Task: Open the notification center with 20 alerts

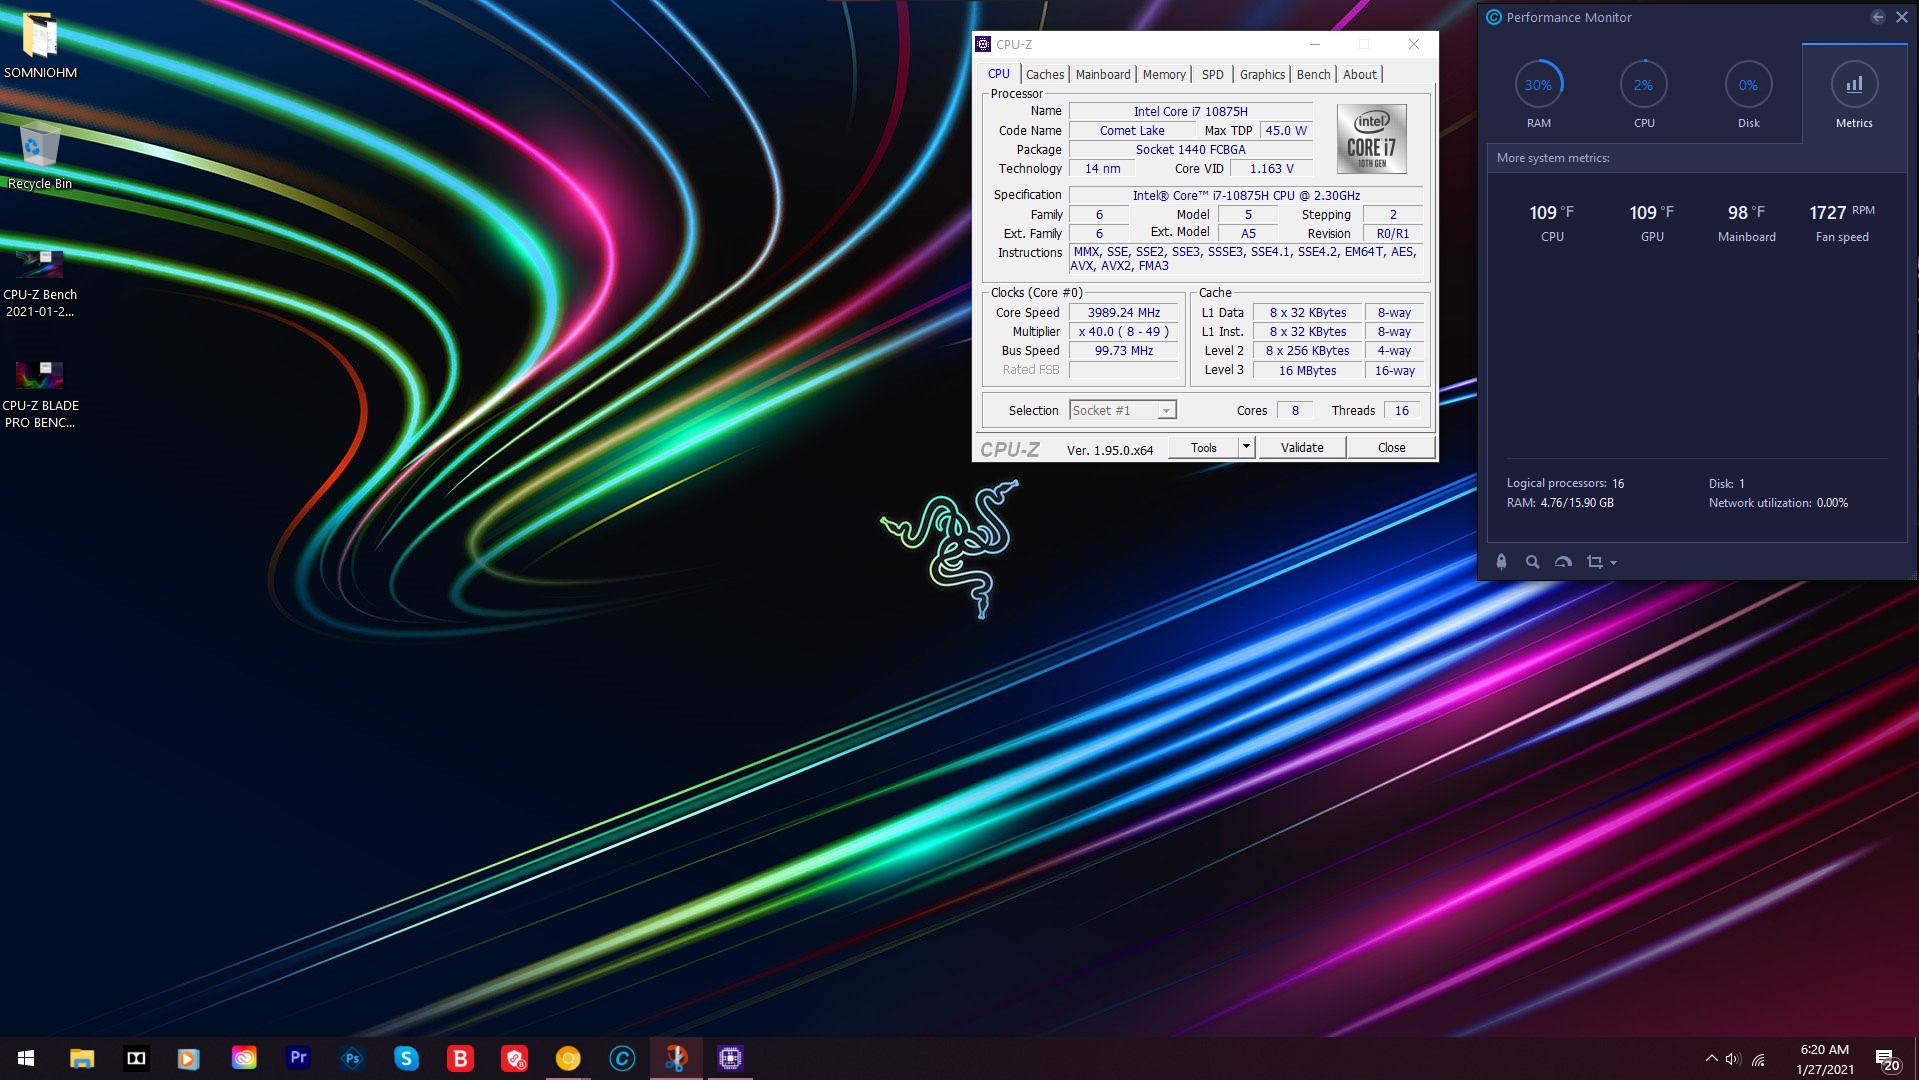Action: pos(1887,1059)
